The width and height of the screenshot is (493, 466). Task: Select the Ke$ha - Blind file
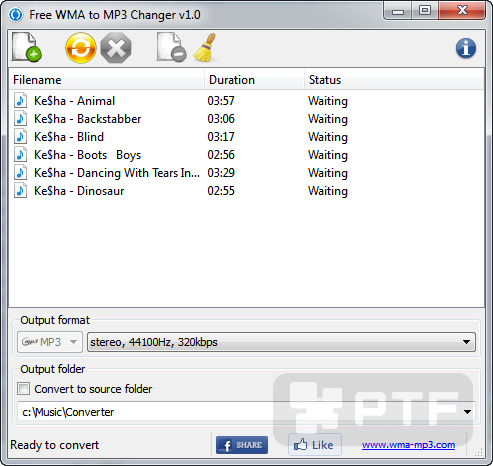pos(69,137)
